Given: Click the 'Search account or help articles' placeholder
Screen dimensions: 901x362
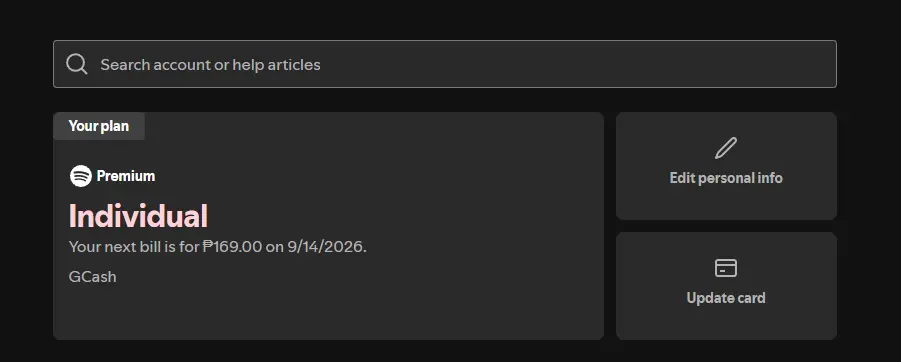Looking at the screenshot, I should pyautogui.click(x=210, y=64).
